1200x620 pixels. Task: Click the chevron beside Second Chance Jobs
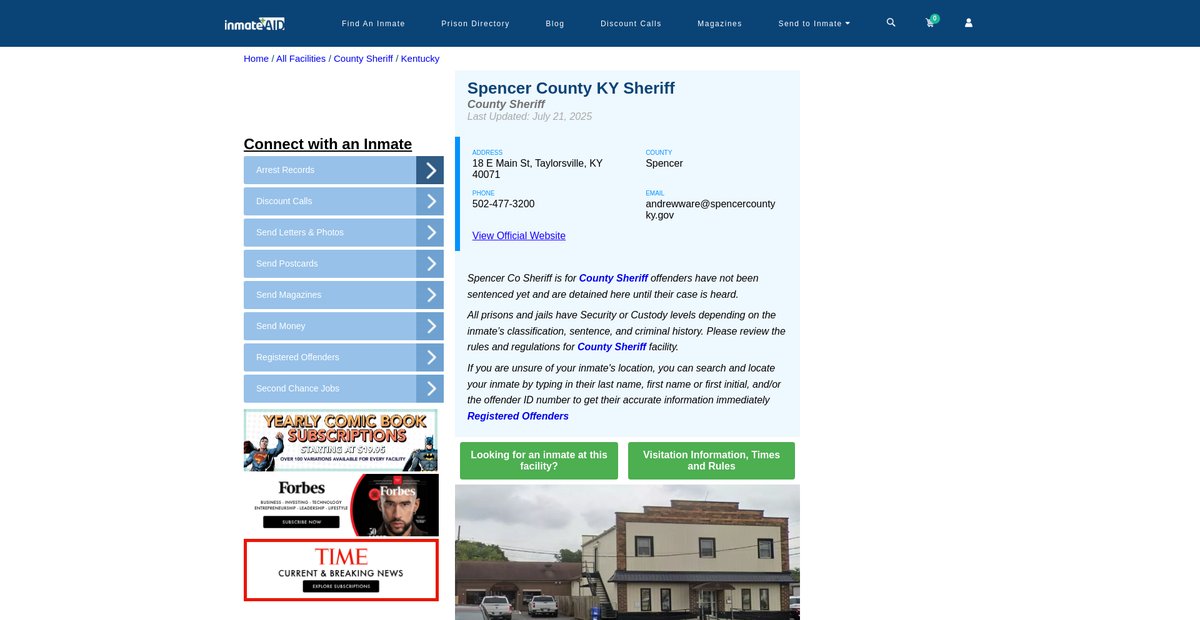click(430, 389)
